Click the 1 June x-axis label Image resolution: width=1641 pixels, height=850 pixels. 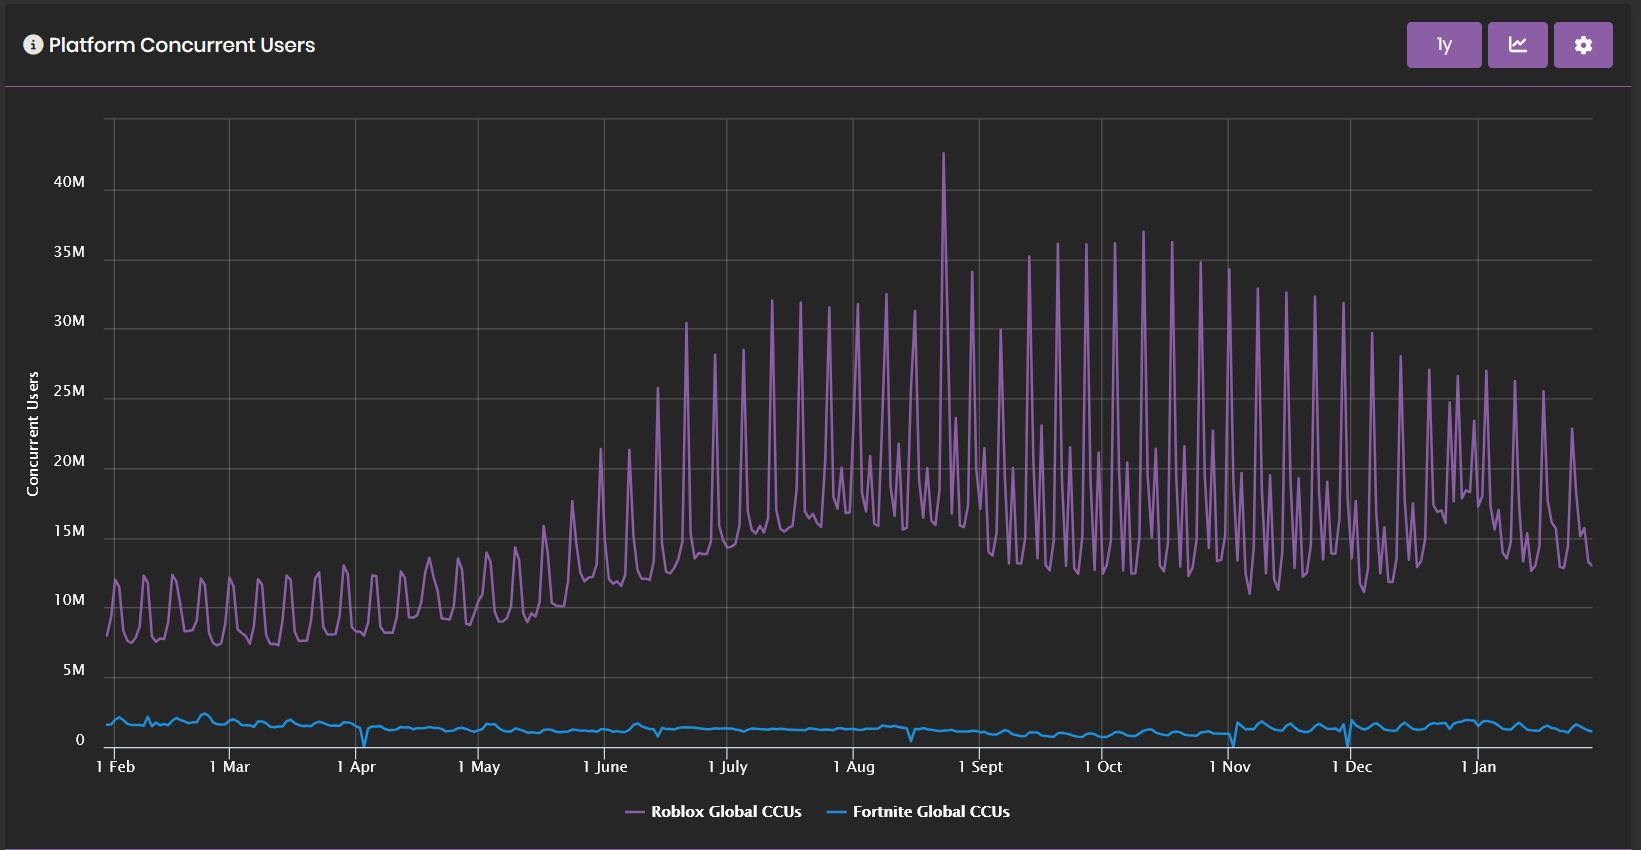click(x=605, y=766)
